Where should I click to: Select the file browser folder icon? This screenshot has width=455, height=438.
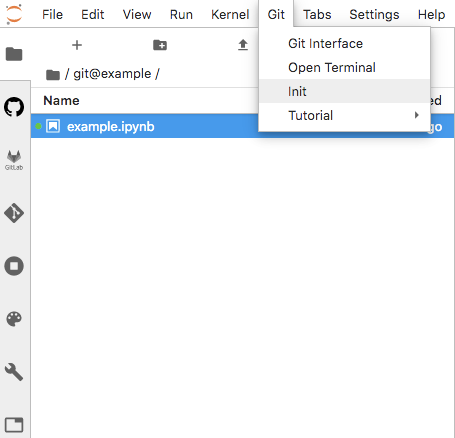[14, 54]
